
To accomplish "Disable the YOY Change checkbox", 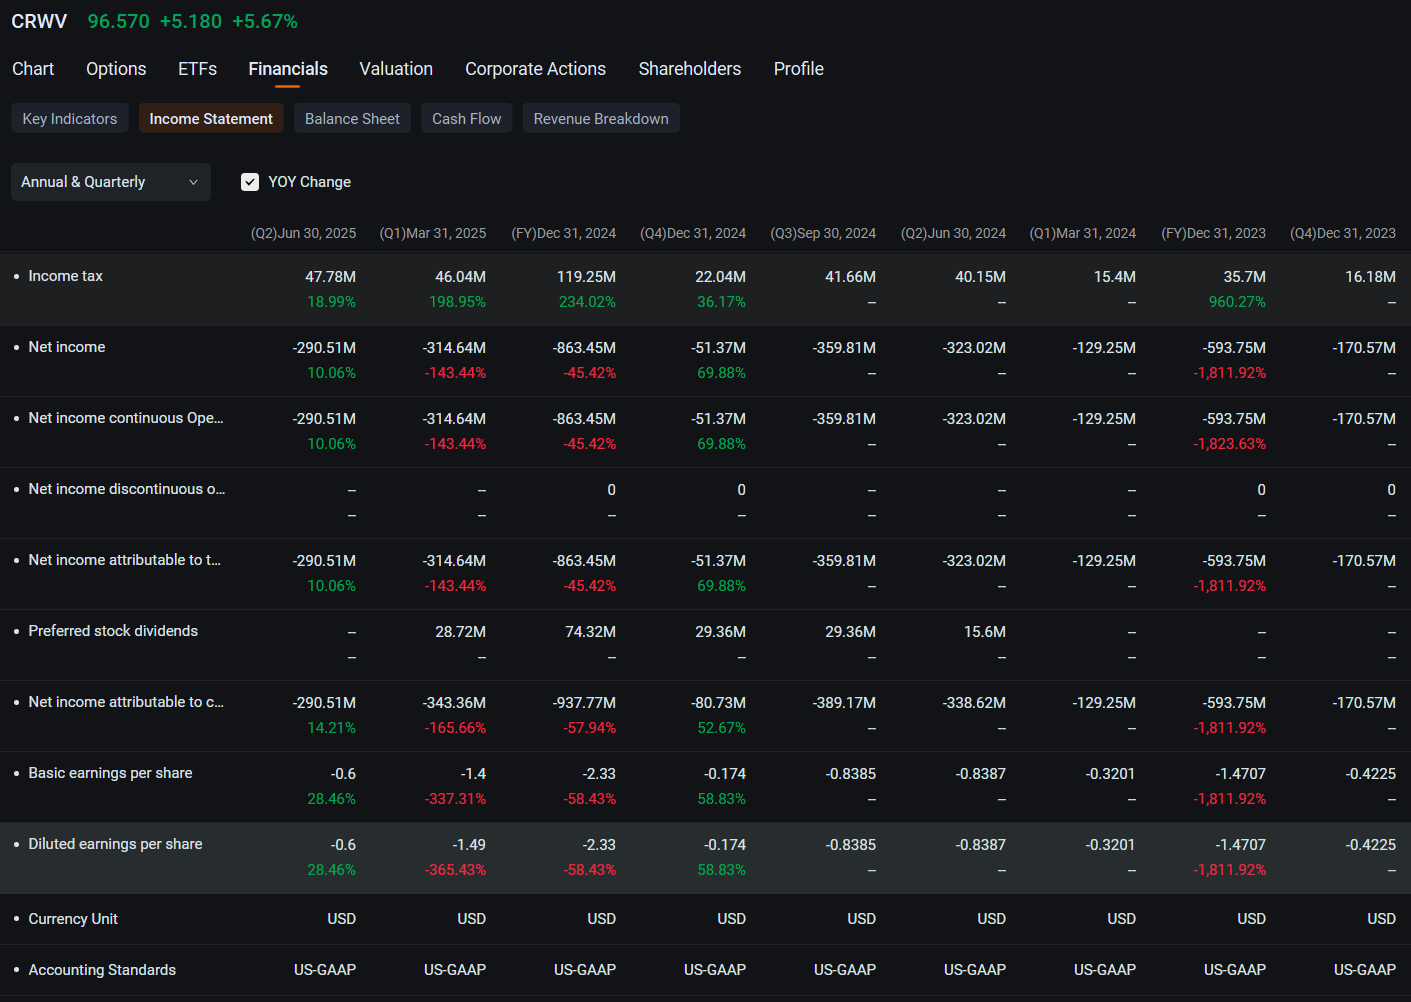I will pyautogui.click(x=249, y=181).
